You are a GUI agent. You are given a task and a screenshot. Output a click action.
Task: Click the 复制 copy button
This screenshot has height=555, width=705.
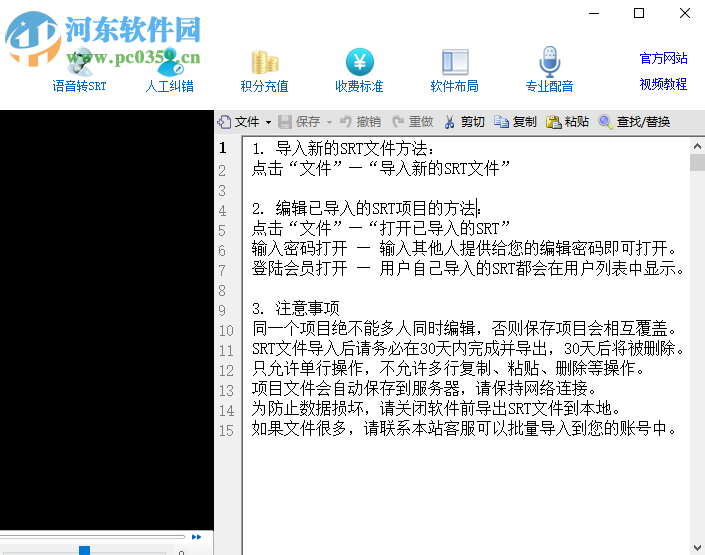[x=515, y=122]
